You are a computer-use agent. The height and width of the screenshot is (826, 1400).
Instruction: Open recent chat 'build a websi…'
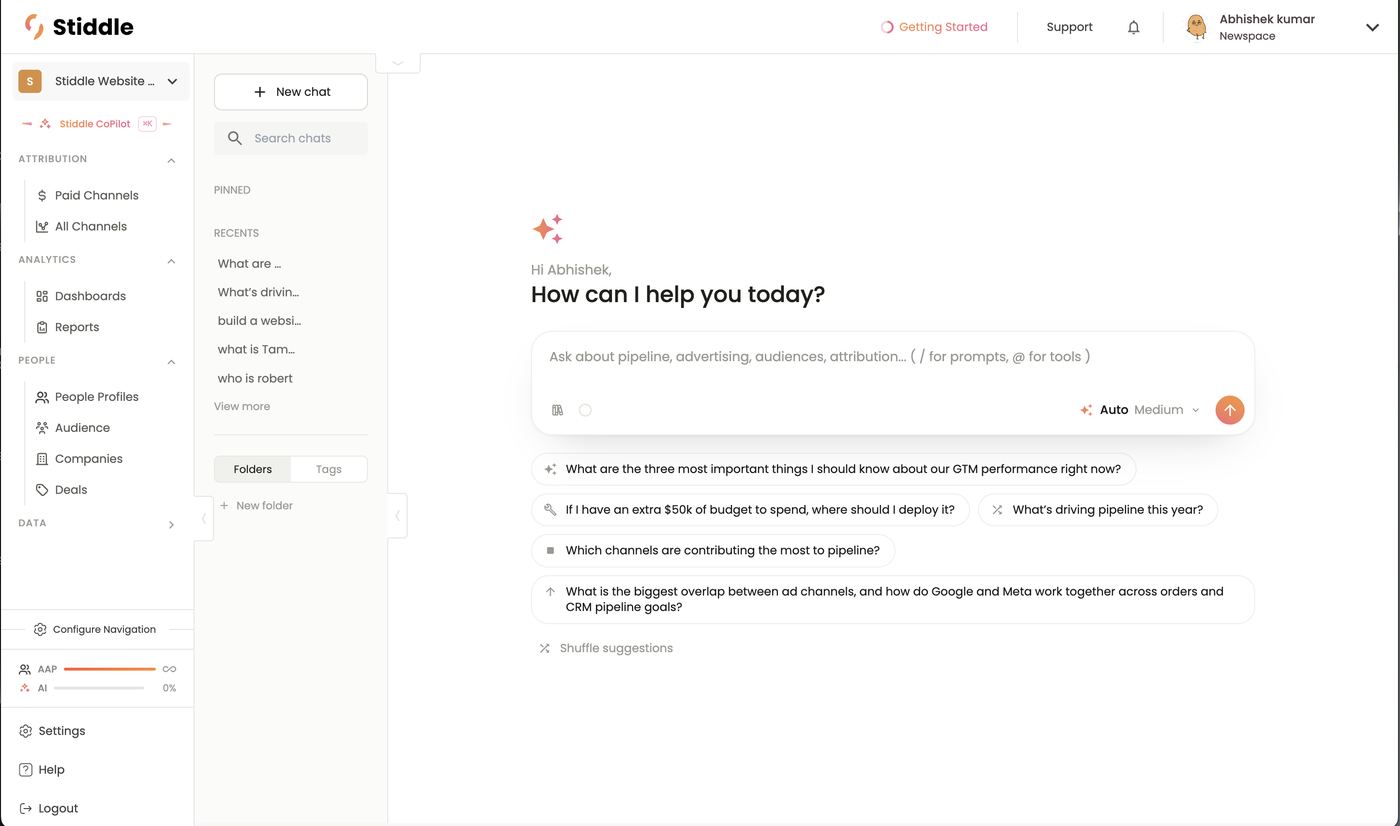click(259, 321)
